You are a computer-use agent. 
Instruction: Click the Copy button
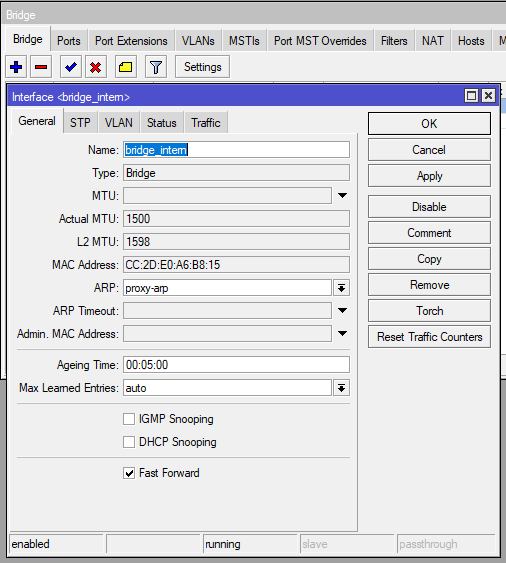pyautogui.click(x=429, y=259)
